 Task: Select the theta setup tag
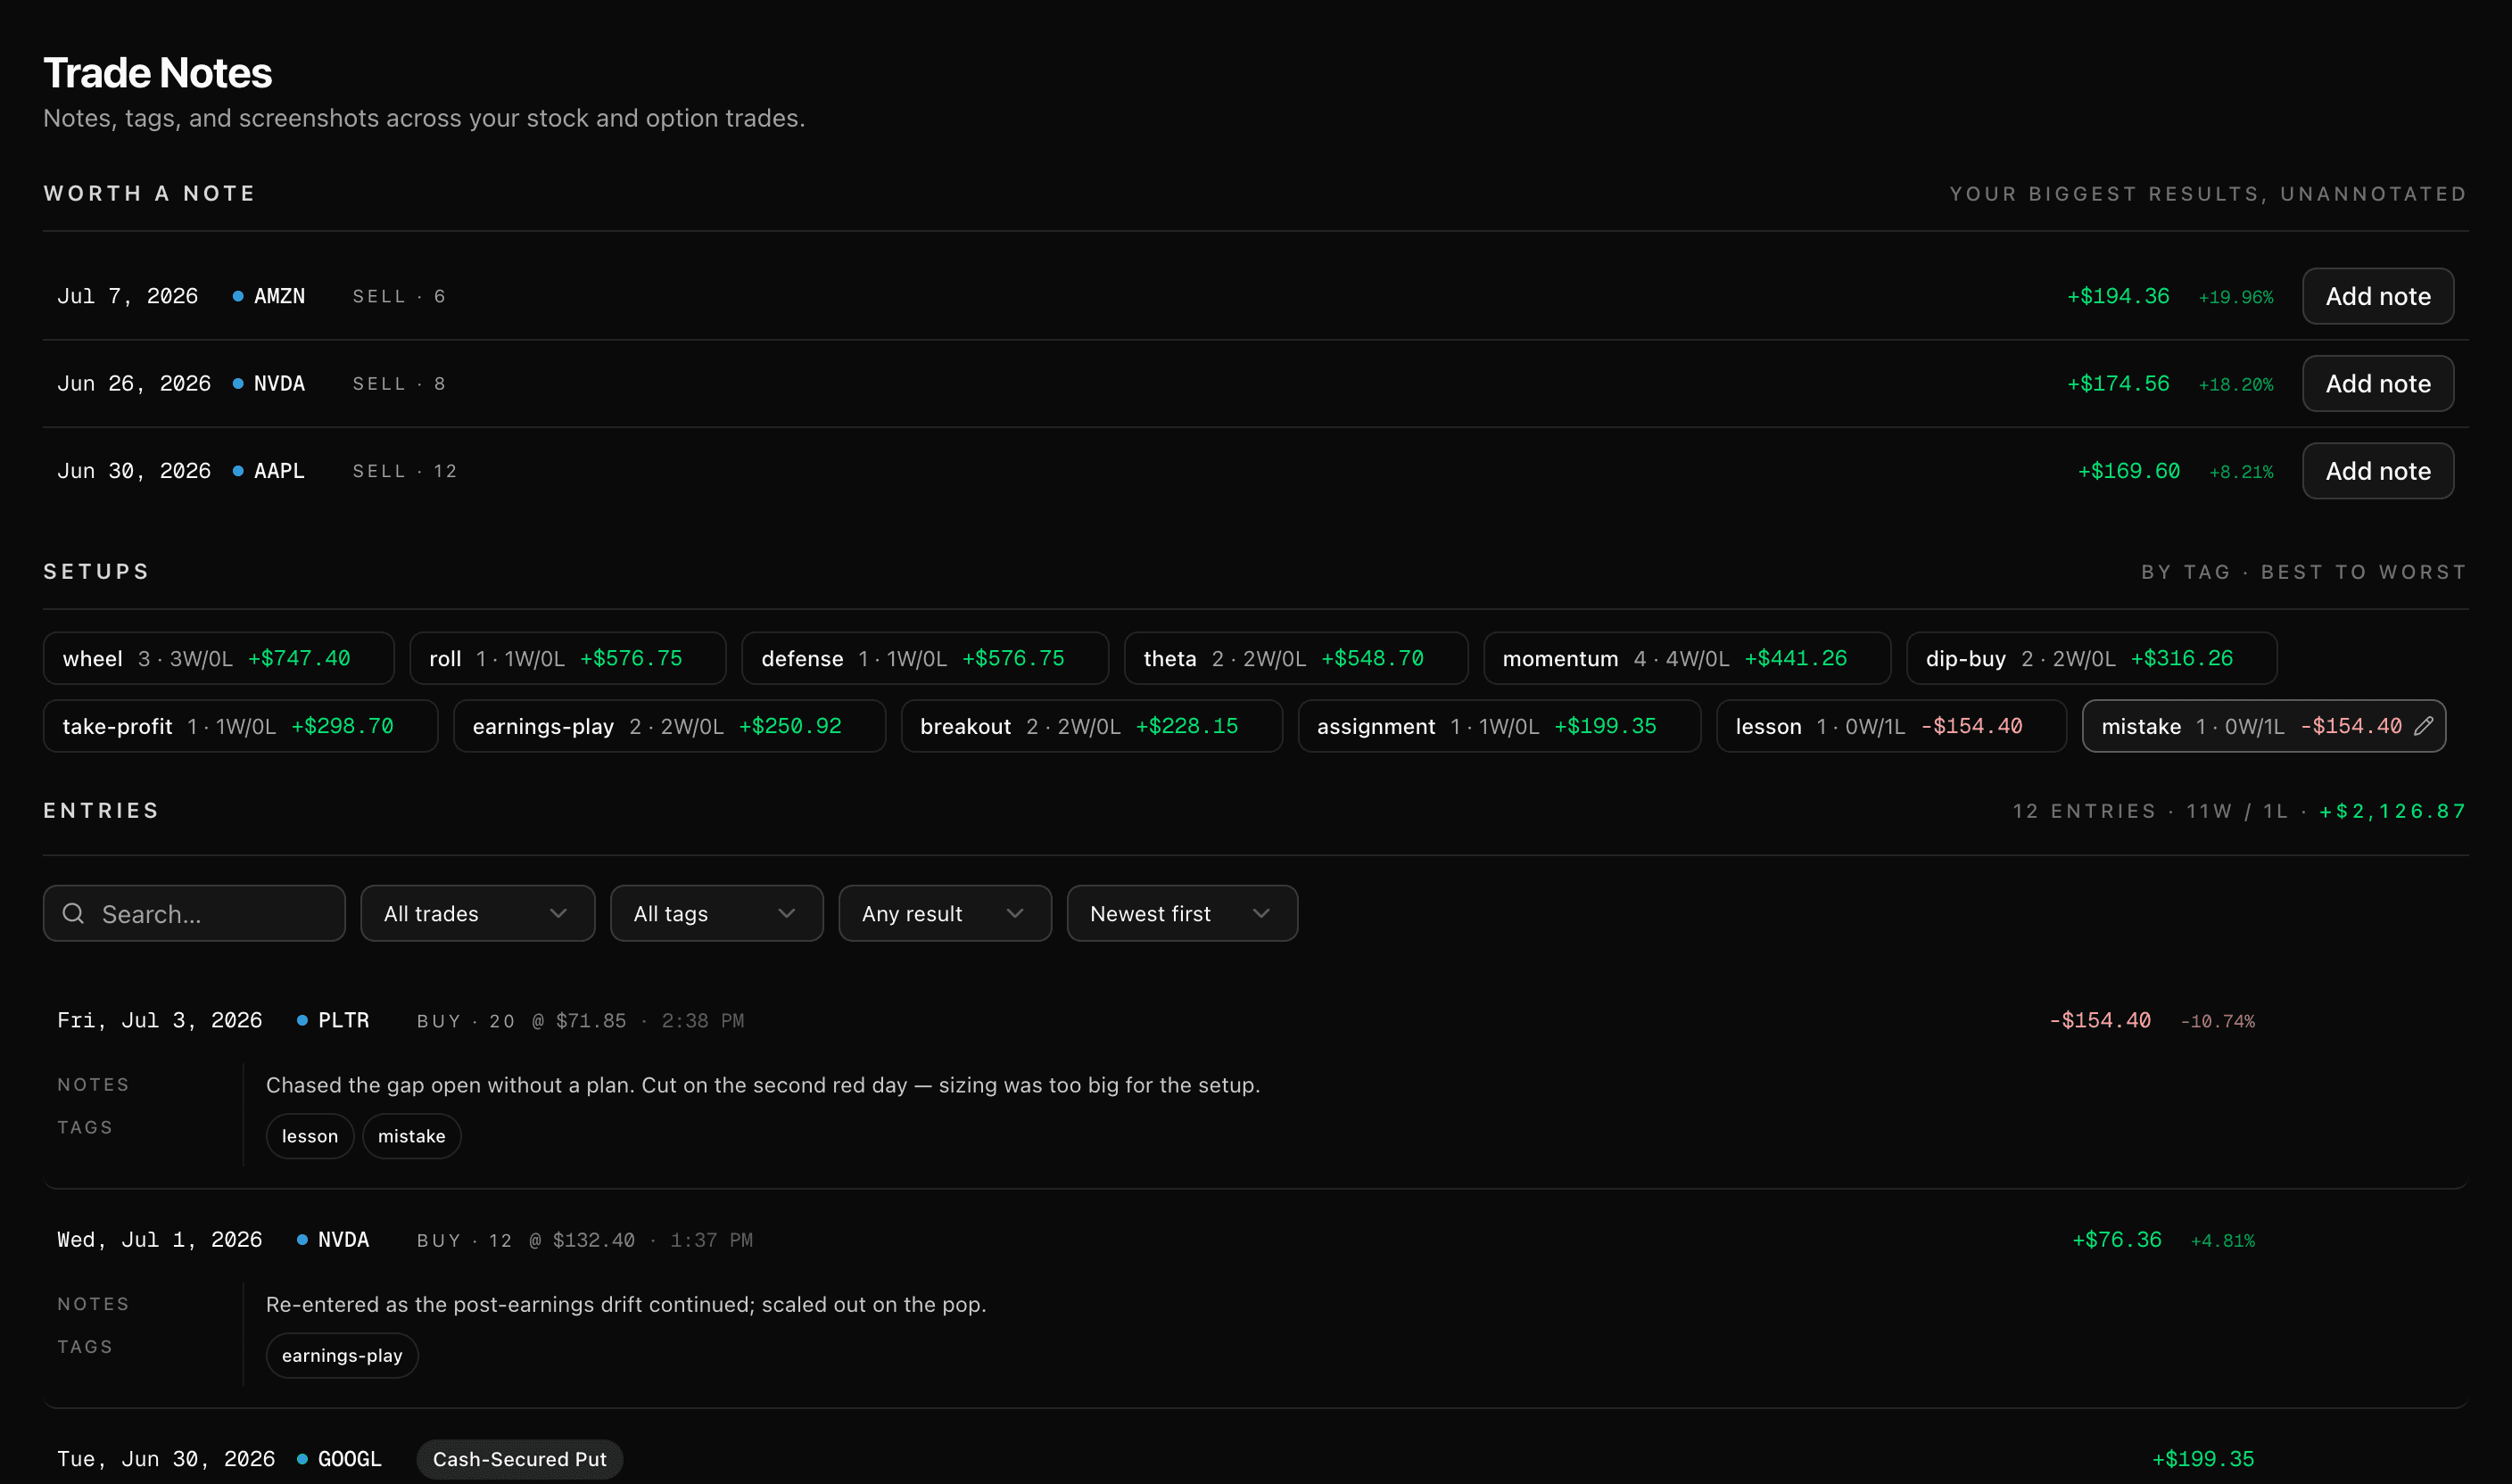coord(1296,658)
